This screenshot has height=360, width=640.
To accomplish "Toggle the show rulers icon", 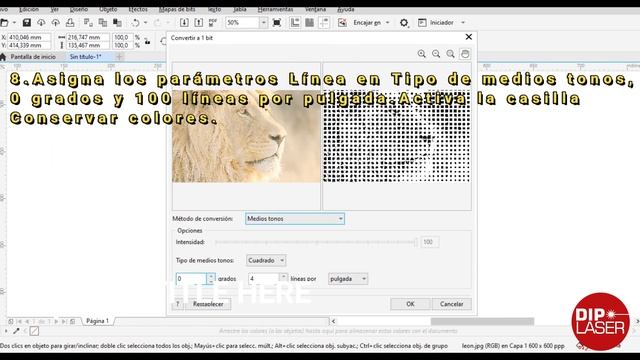I will [295, 22].
